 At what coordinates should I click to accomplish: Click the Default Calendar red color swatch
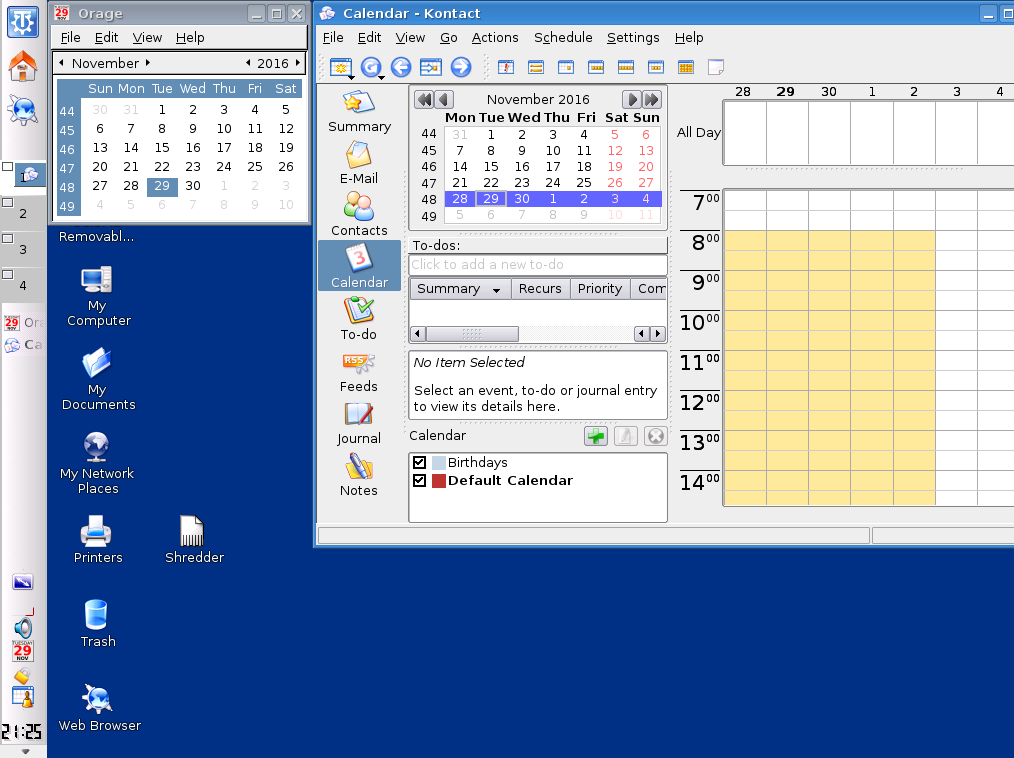[x=438, y=481]
